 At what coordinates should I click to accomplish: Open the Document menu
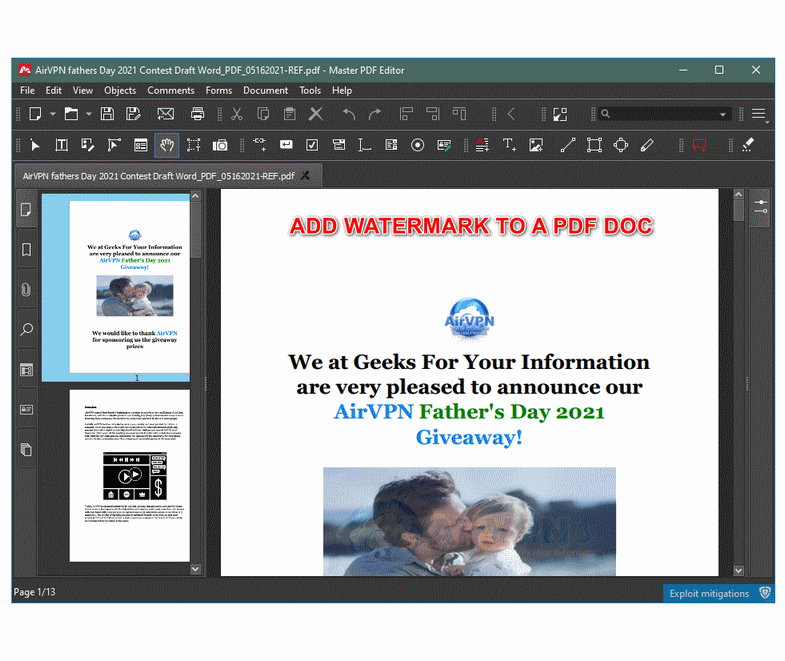[265, 91]
